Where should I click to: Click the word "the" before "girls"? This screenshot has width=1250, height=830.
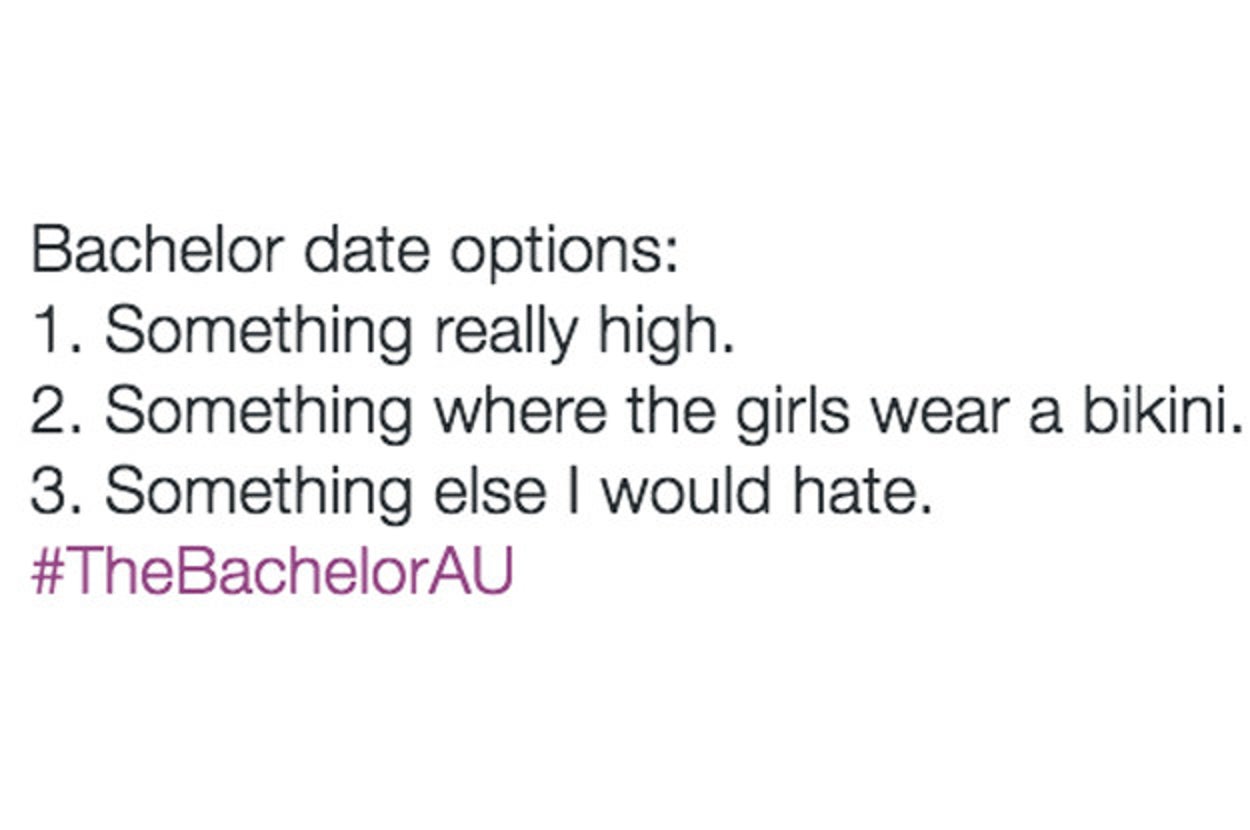pyautogui.click(x=659, y=411)
